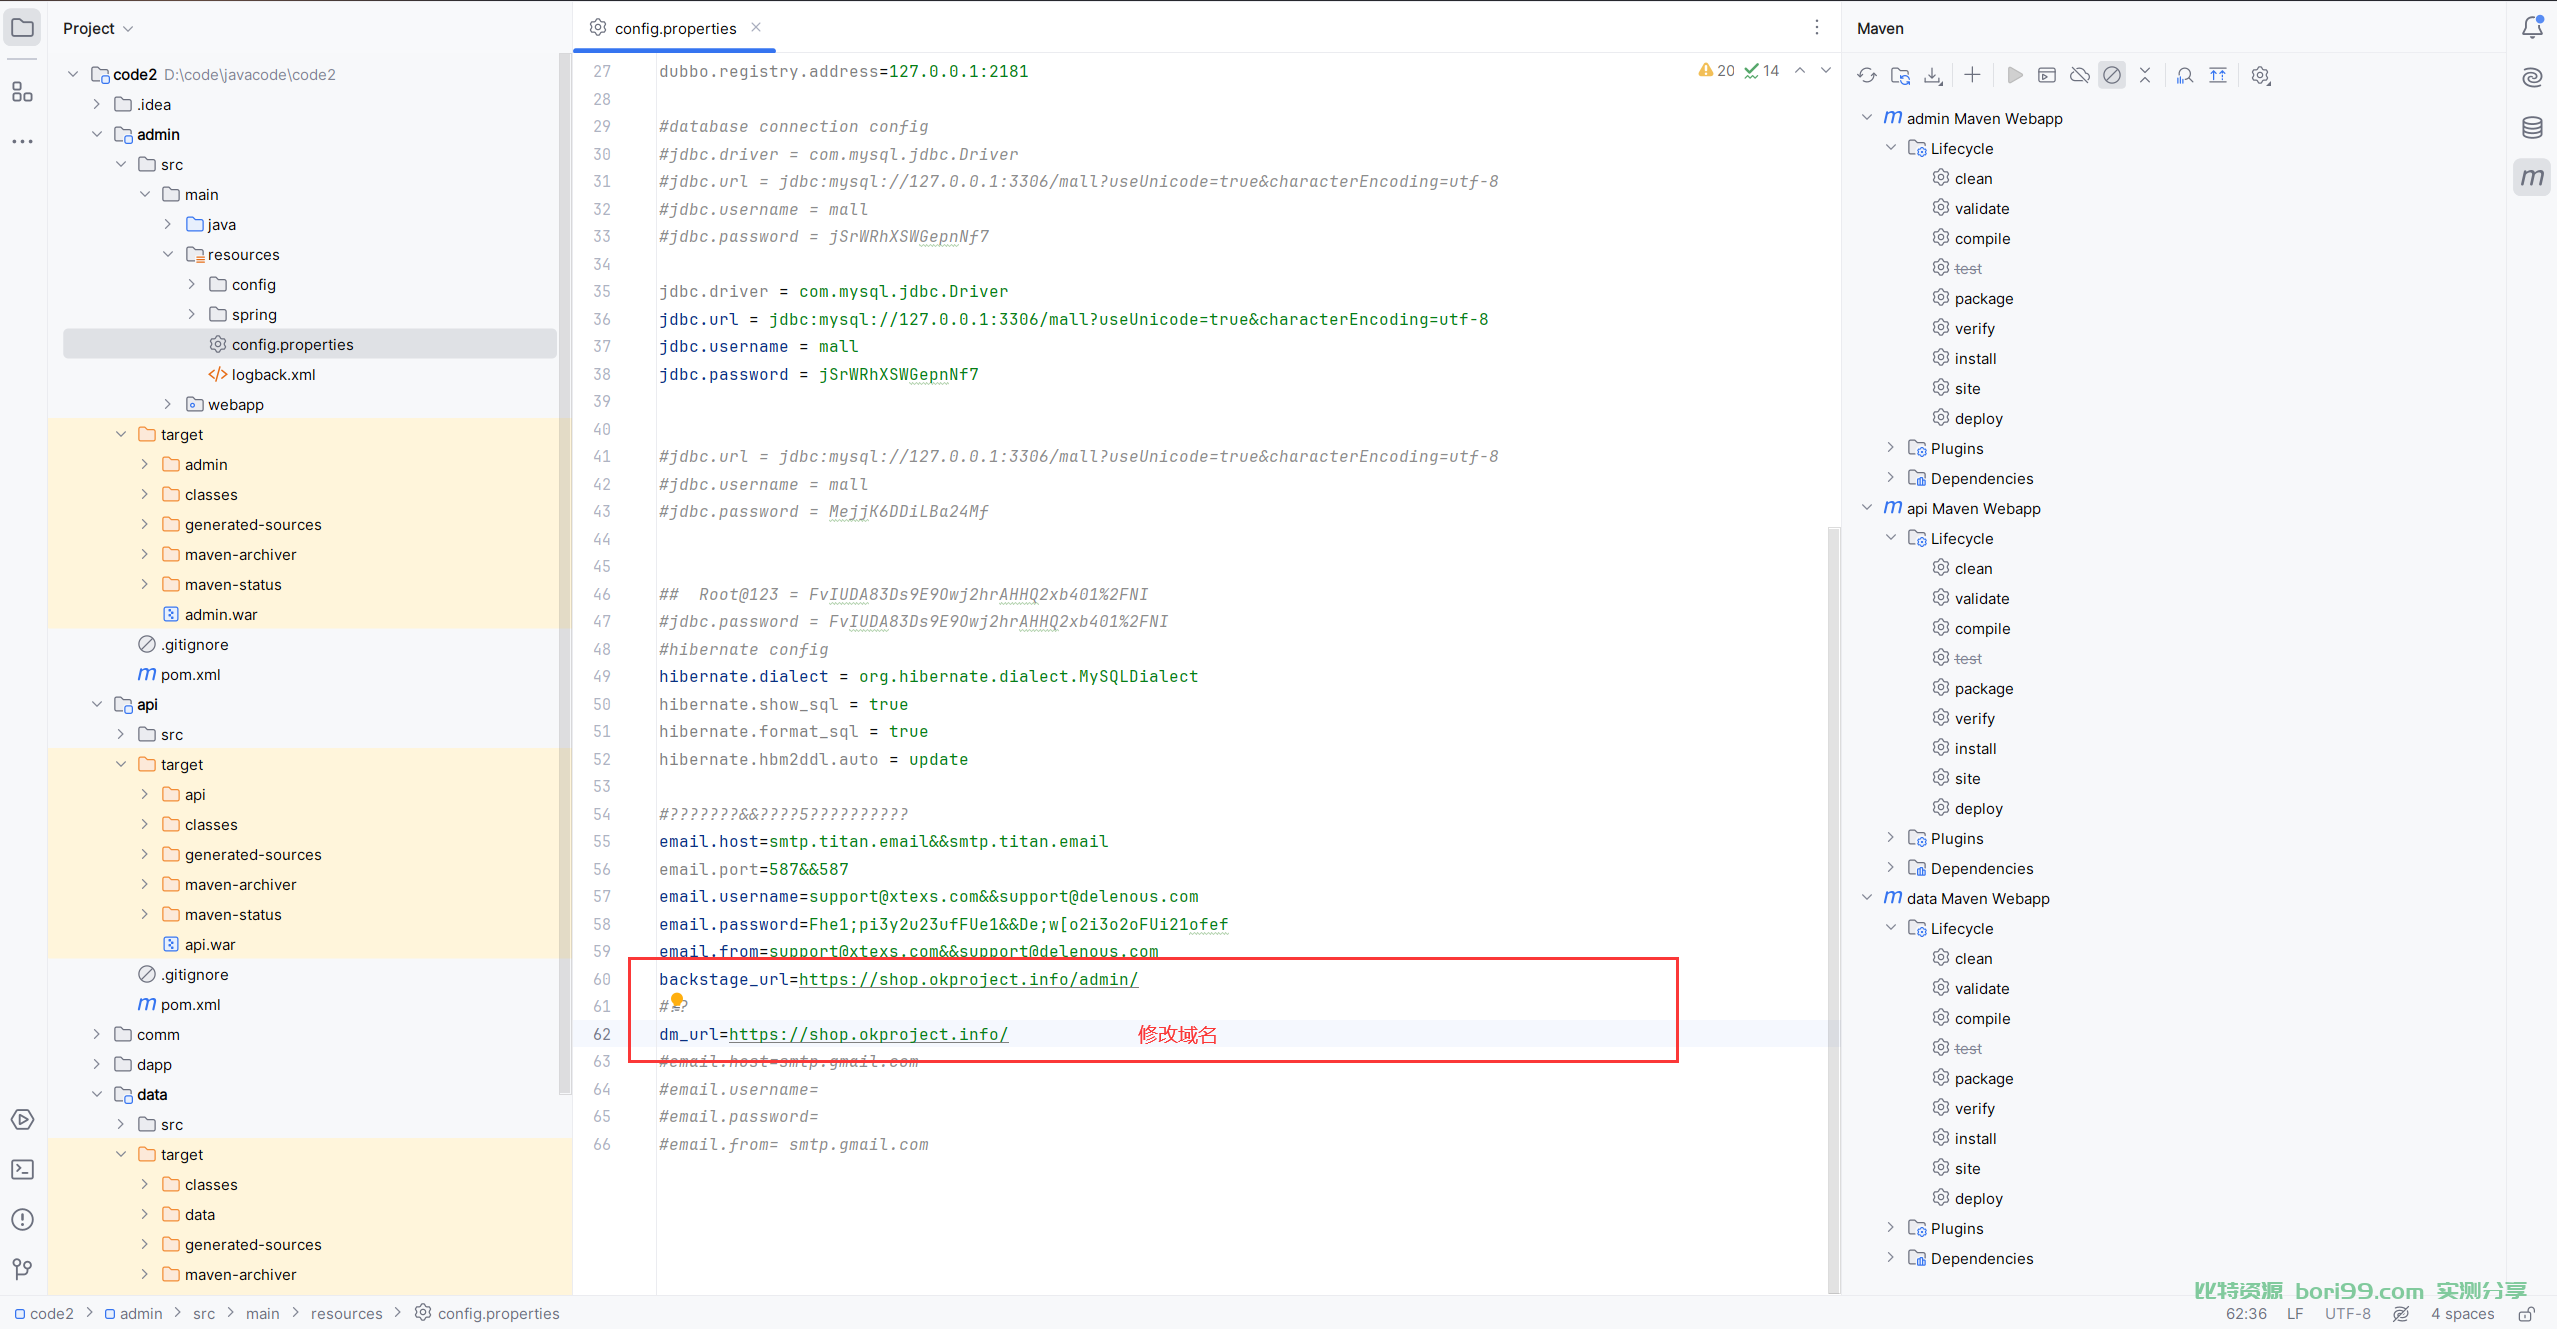Viewport: 2557px width, 1329px height.
Task: Open the Notifications bell
Action: 2532,27
